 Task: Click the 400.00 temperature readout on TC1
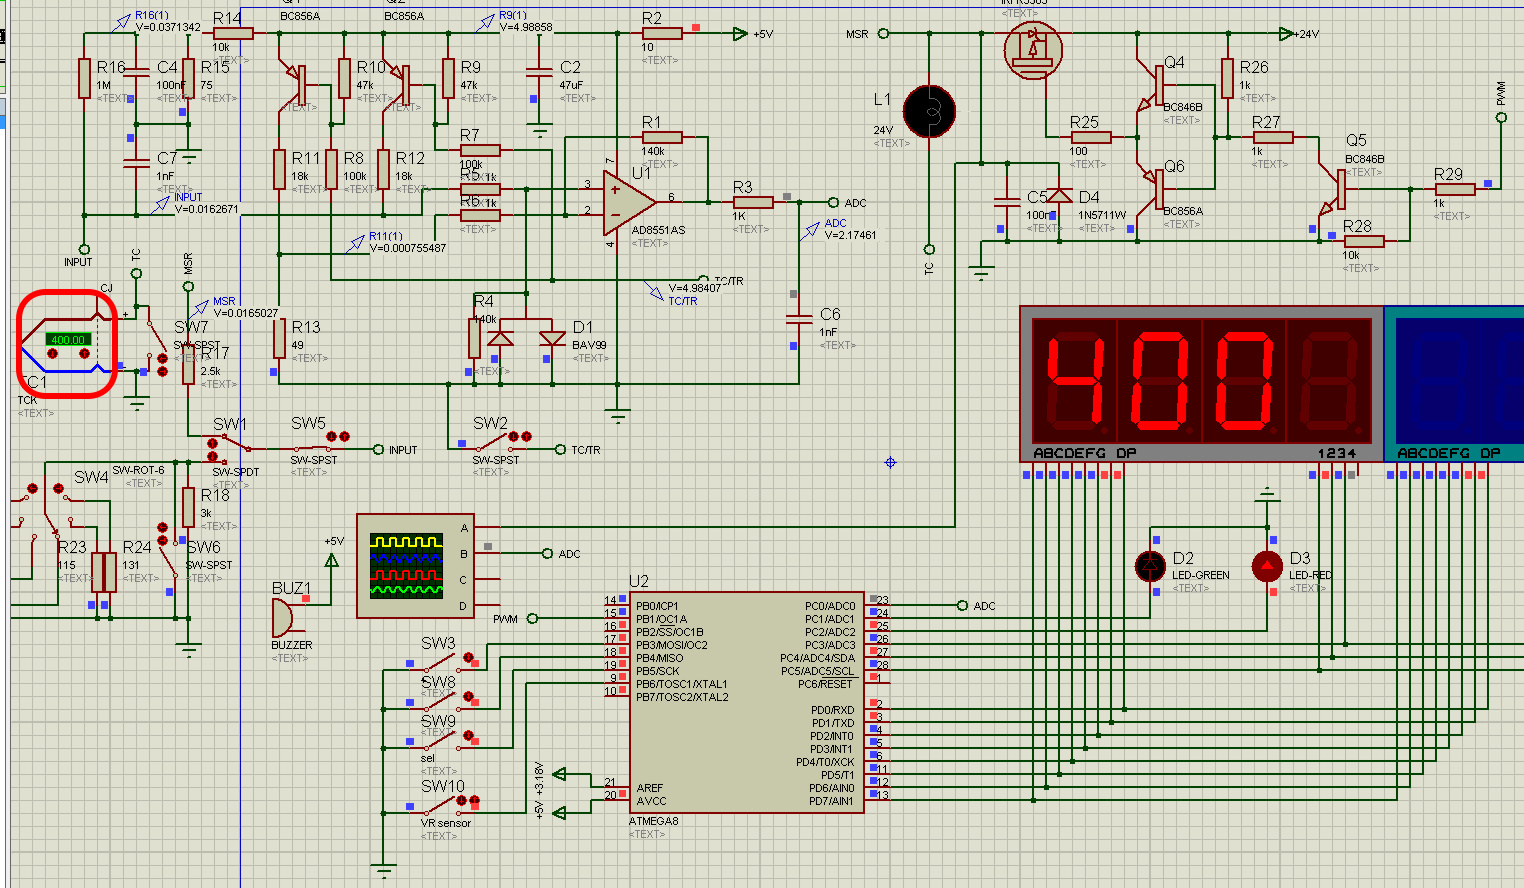pyautogui.click(x=68, y=340)
